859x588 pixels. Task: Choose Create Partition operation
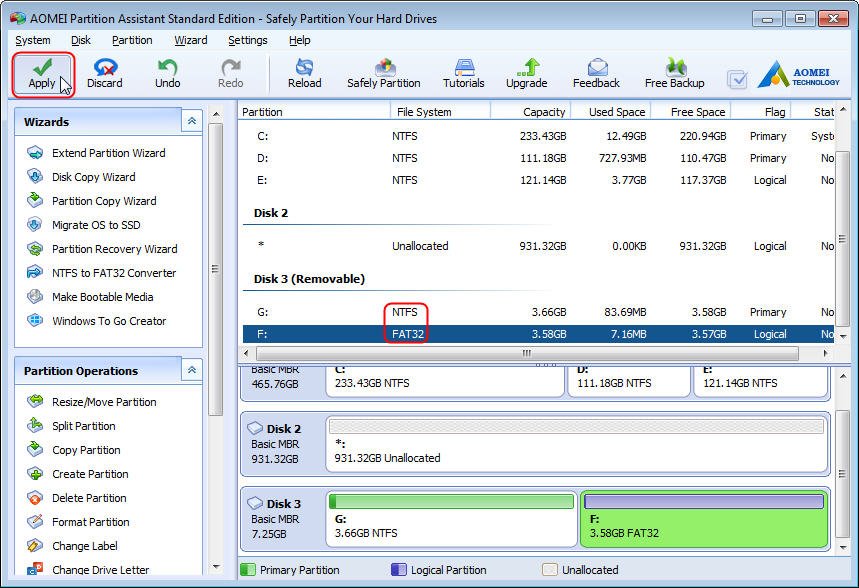(77, 474)
